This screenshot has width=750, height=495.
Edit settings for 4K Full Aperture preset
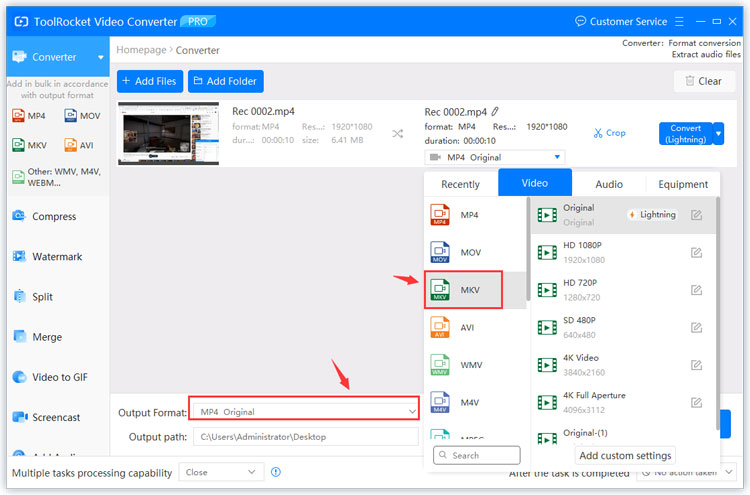click(x=696, y=402)
